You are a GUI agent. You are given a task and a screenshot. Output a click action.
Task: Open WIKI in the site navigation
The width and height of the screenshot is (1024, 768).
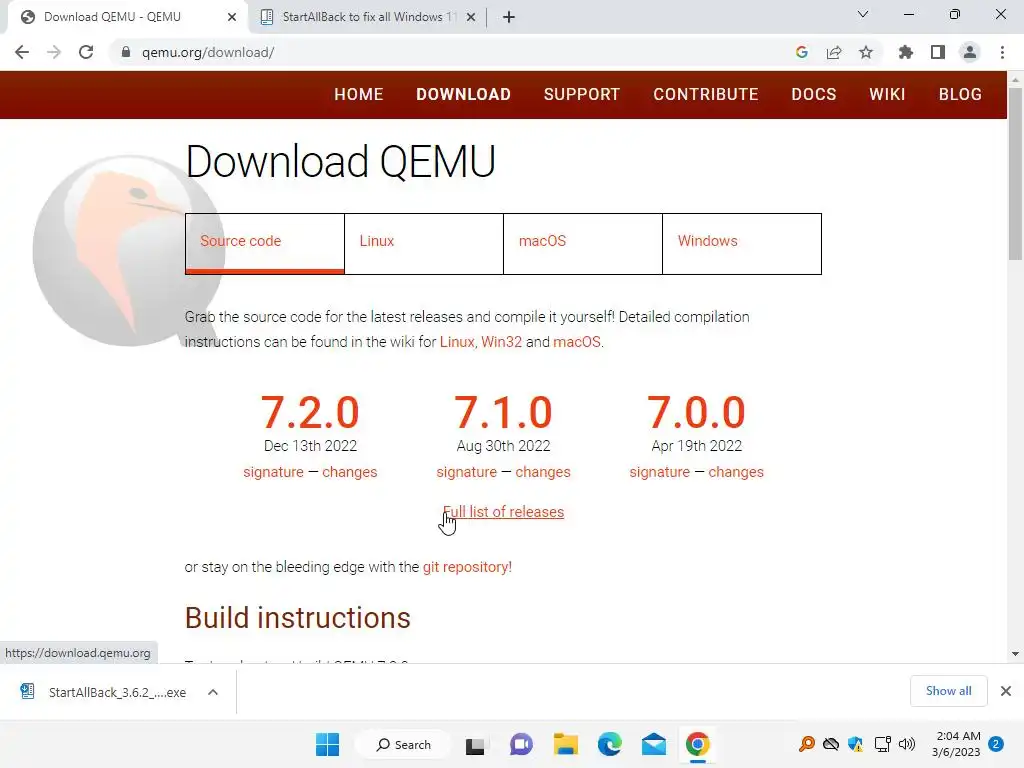coord(888,95)
